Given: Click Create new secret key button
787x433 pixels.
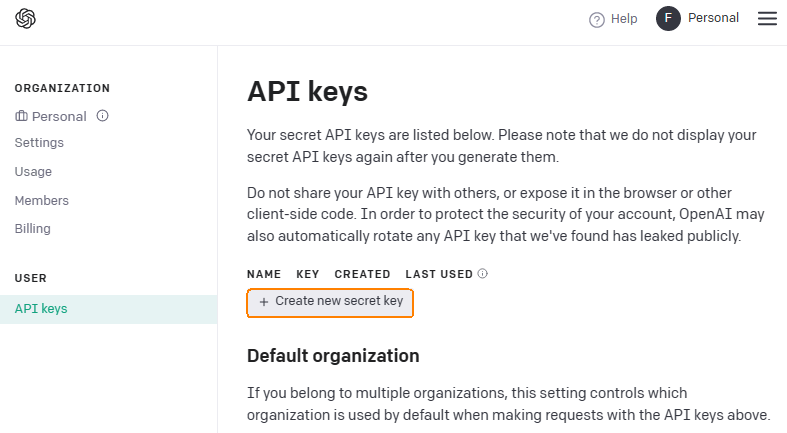Looking at the screenshot, I should pos(330,301).
